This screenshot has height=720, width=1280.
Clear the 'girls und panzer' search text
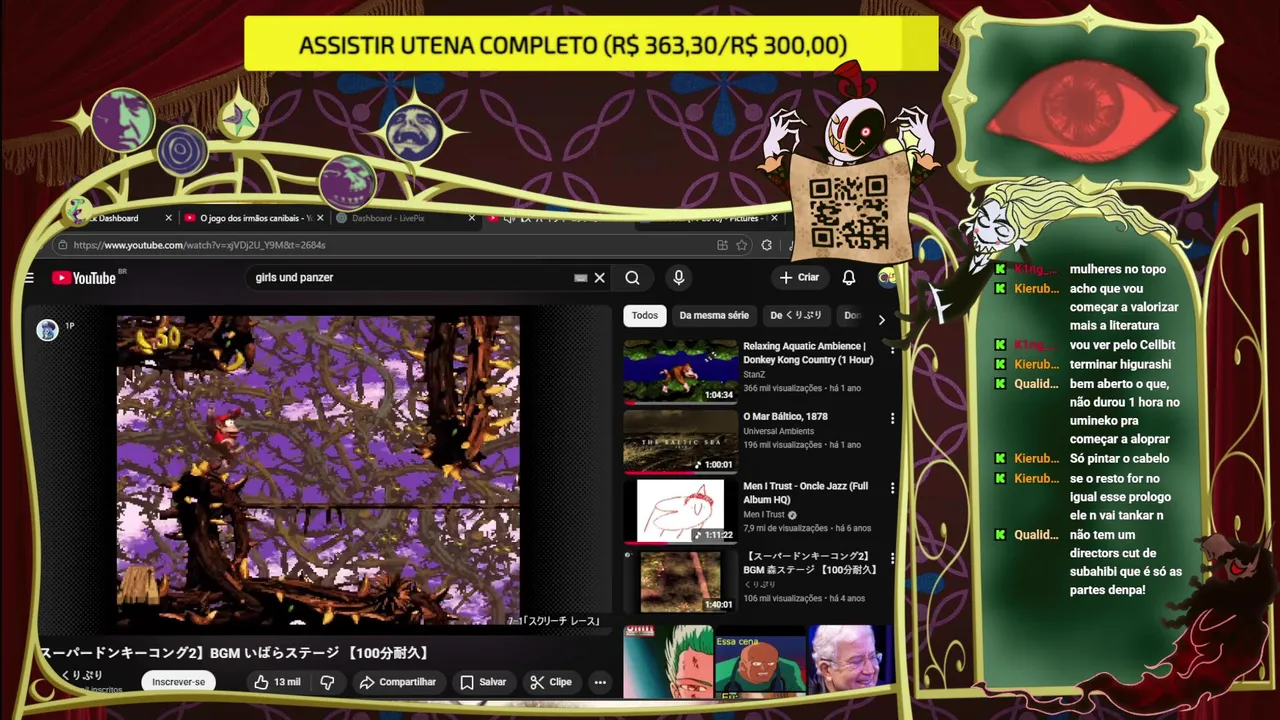pyautogui.click(x=600, y=278)
